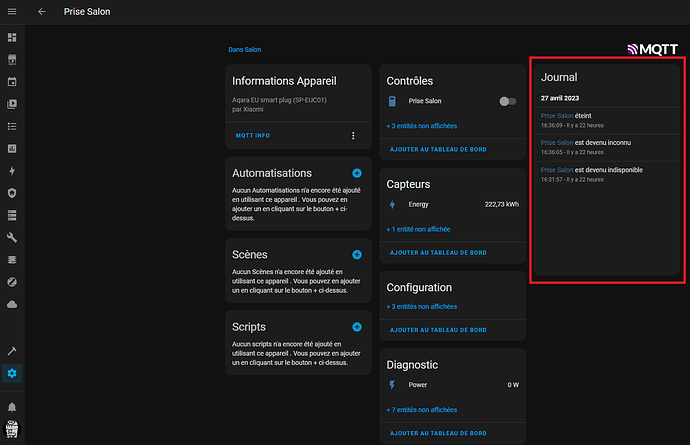This screenshot has height=445, width=690.
Task: Add Diagnostic card to dashboard
Action: click(x=438, y=433)
